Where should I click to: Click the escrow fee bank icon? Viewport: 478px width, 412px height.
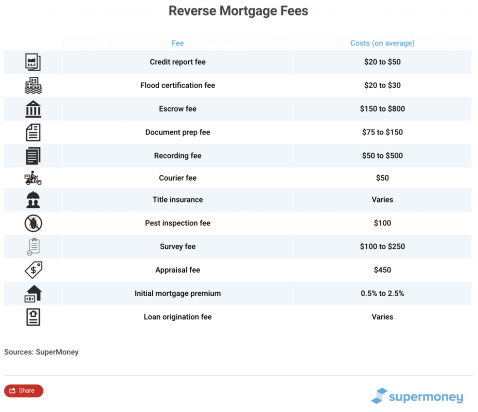point(33,109)
